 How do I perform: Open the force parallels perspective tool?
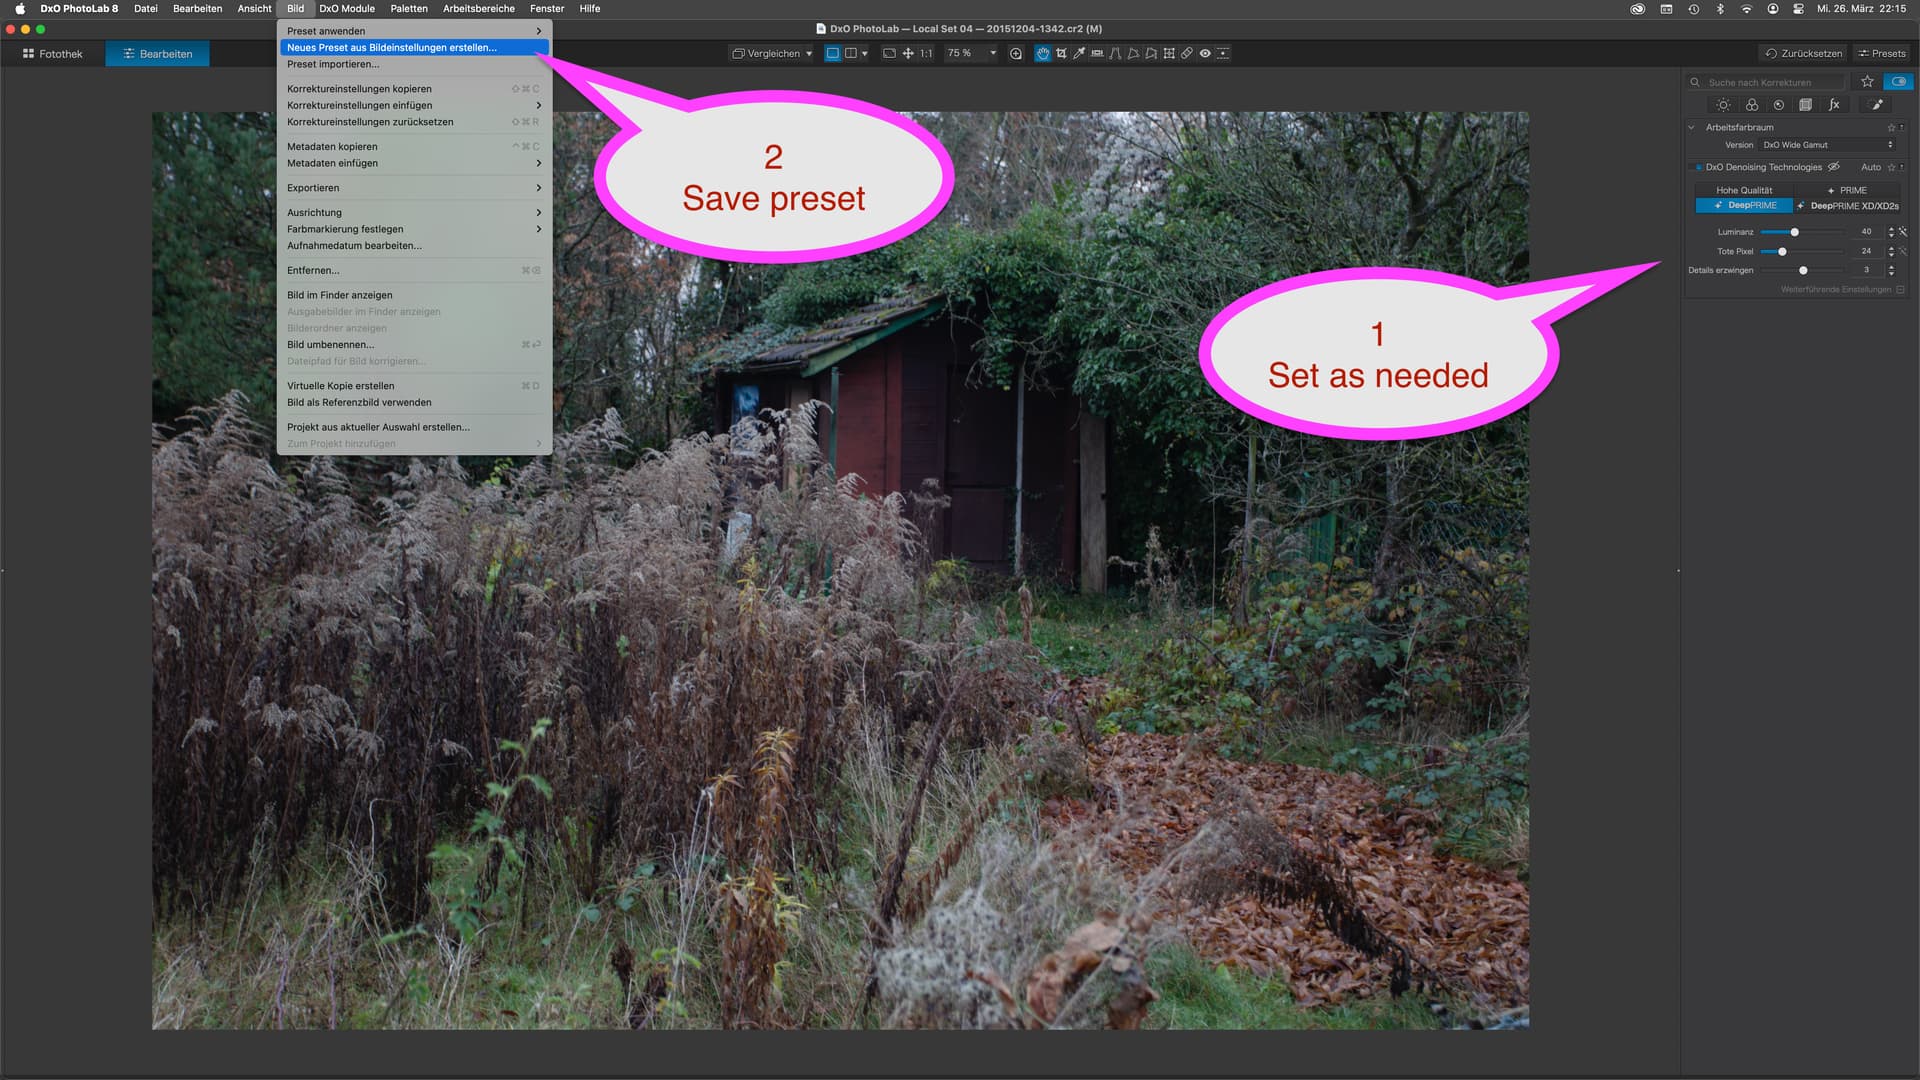[1115, 53]
